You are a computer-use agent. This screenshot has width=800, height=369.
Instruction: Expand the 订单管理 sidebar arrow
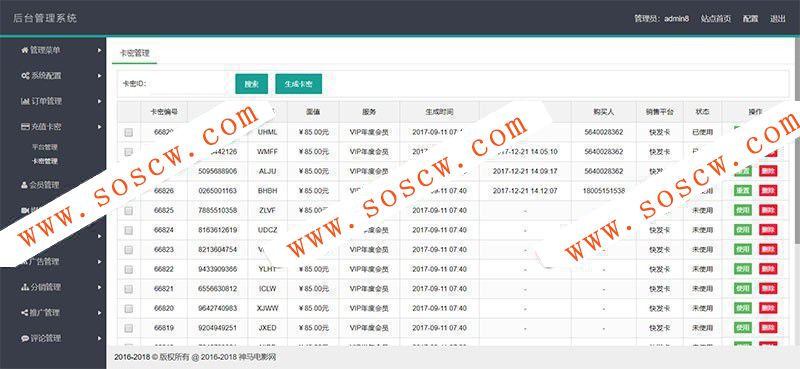pos(99,101)
